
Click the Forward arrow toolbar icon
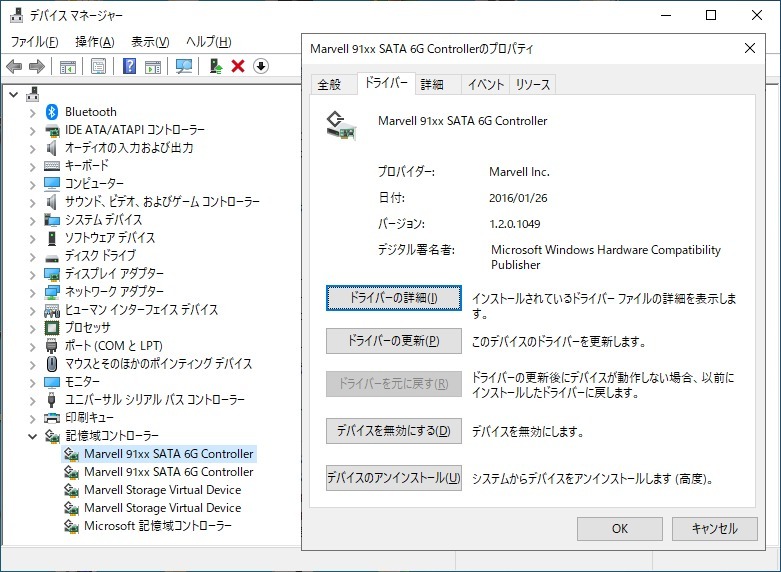[37, 66]
